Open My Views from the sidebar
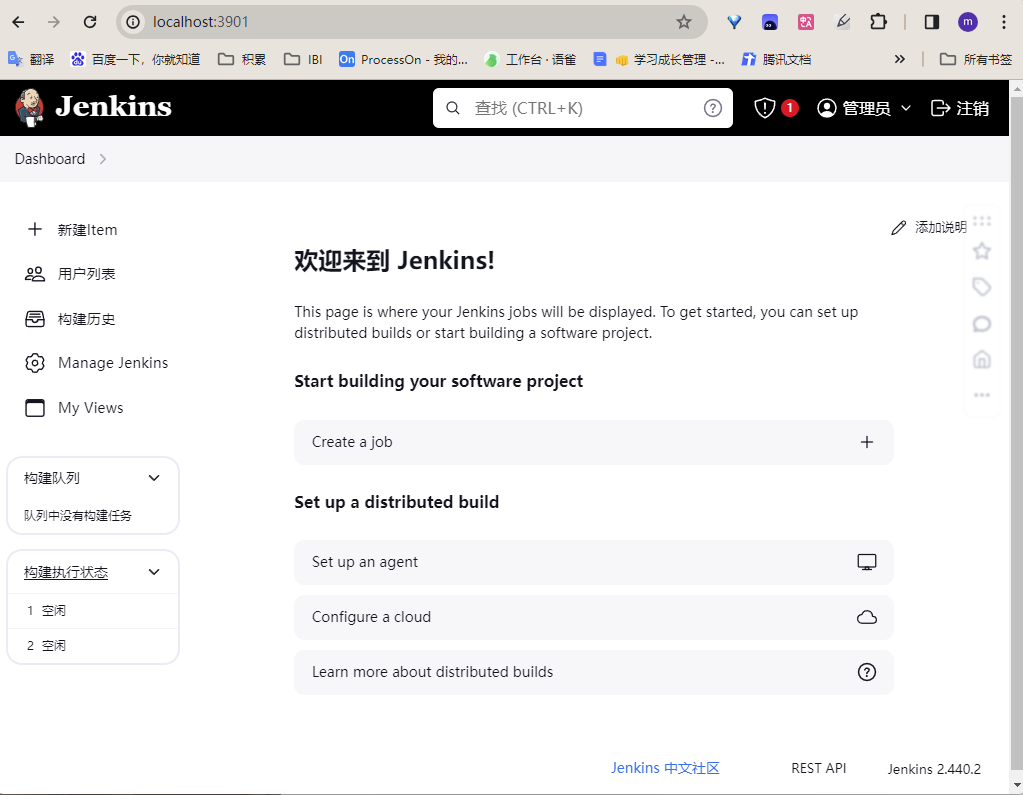 74,408
